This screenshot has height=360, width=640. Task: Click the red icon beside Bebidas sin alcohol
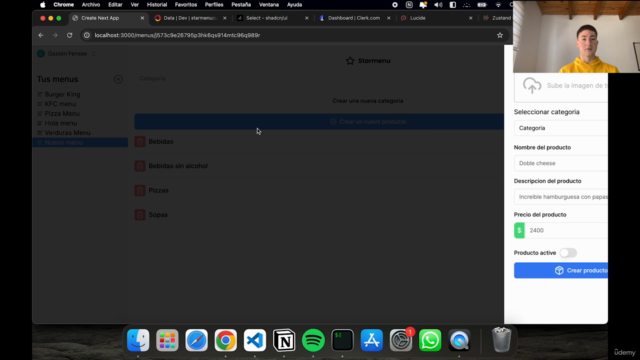(140, 166)
